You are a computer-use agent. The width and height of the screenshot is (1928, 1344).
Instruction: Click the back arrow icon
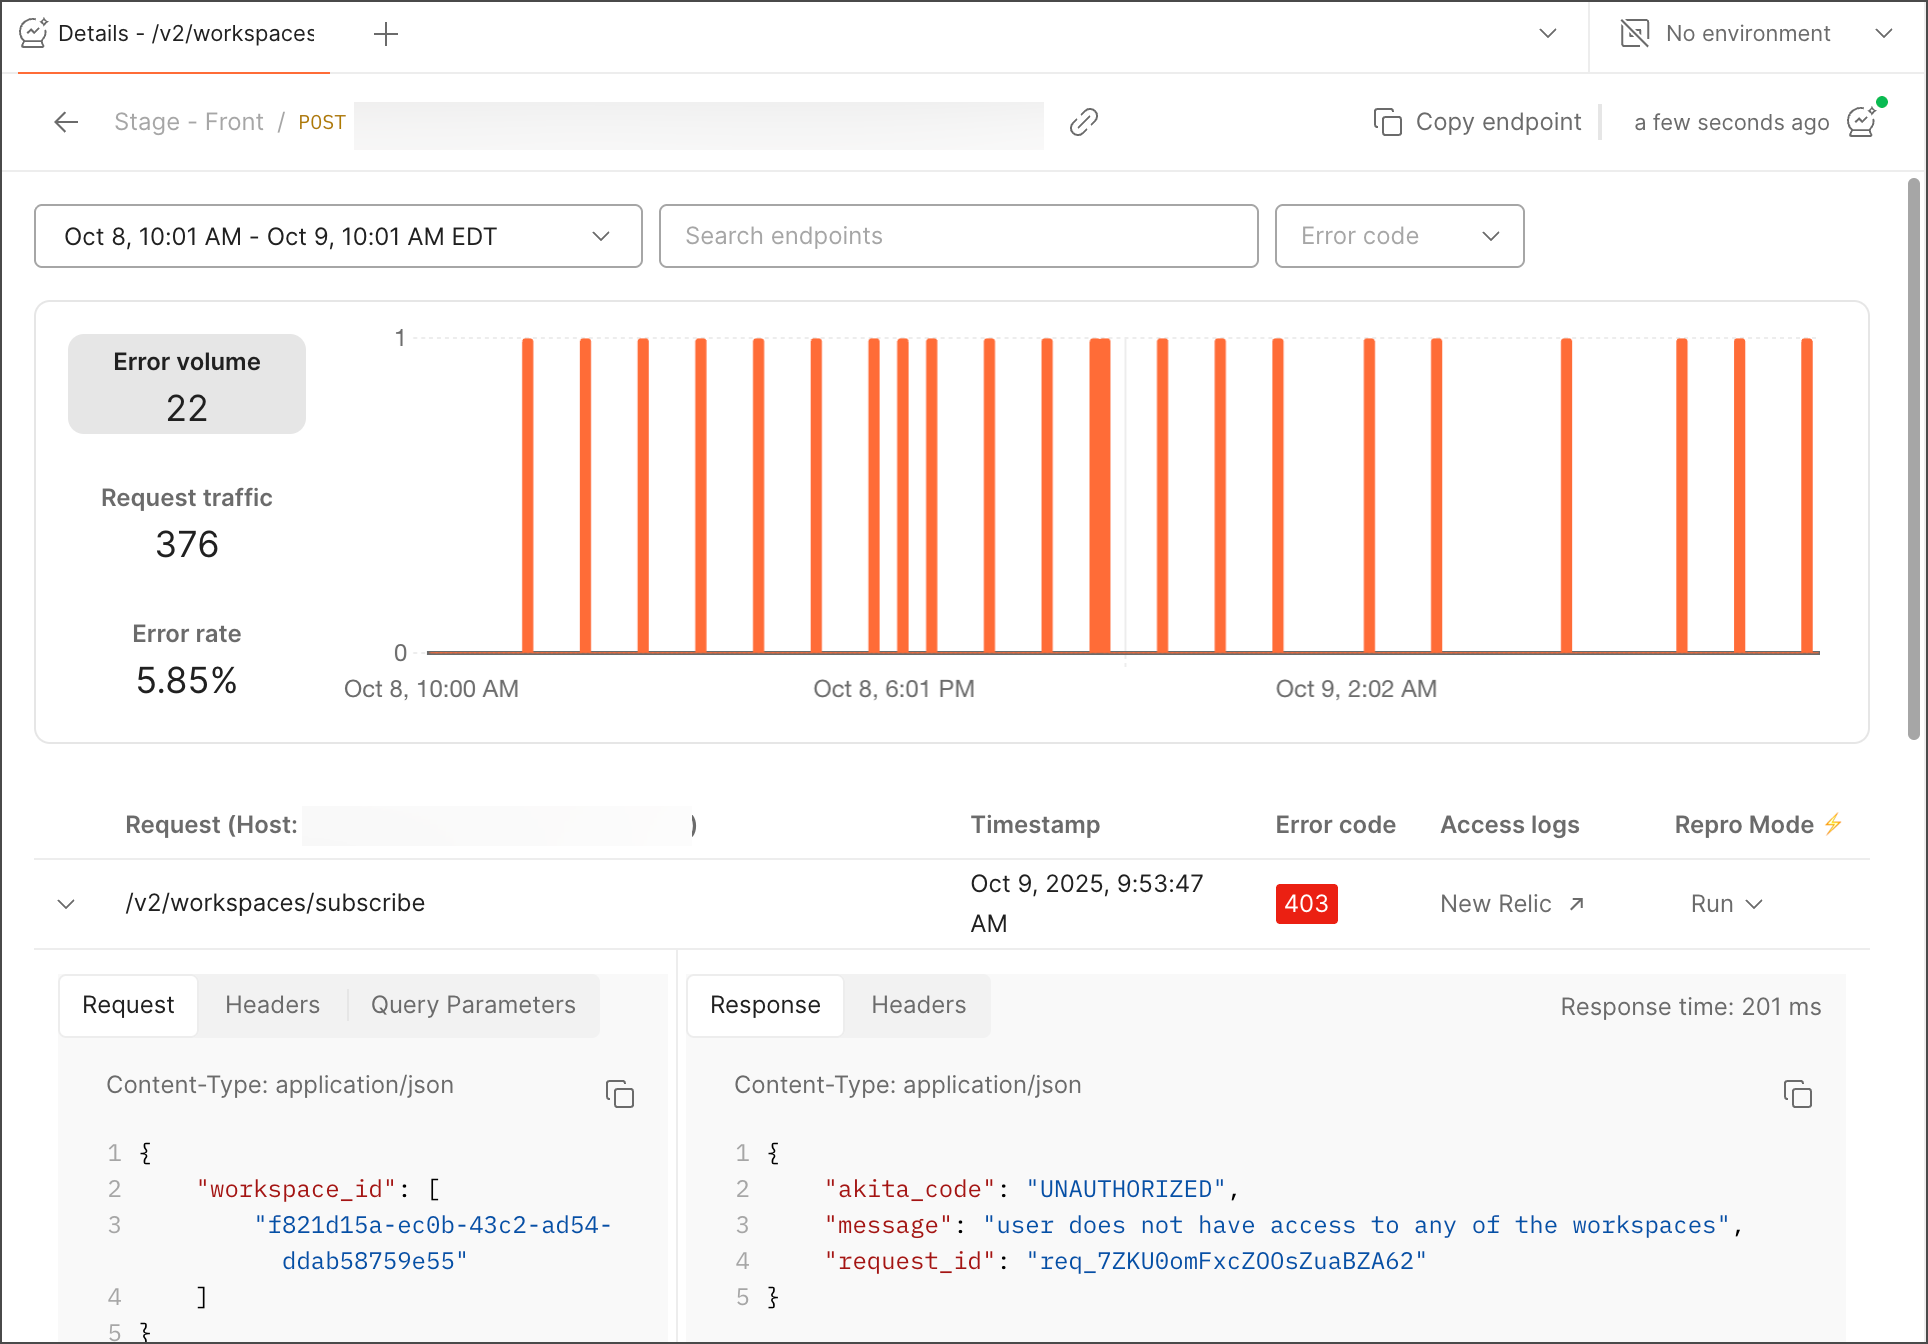(x=66, y=122)
